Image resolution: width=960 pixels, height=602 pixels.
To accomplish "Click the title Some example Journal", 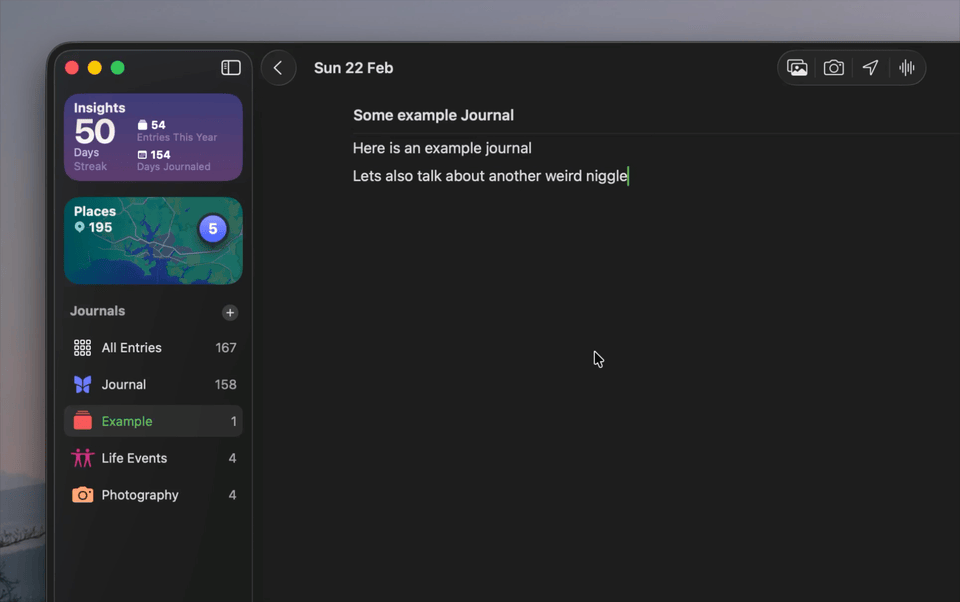I will coord(433,115).
